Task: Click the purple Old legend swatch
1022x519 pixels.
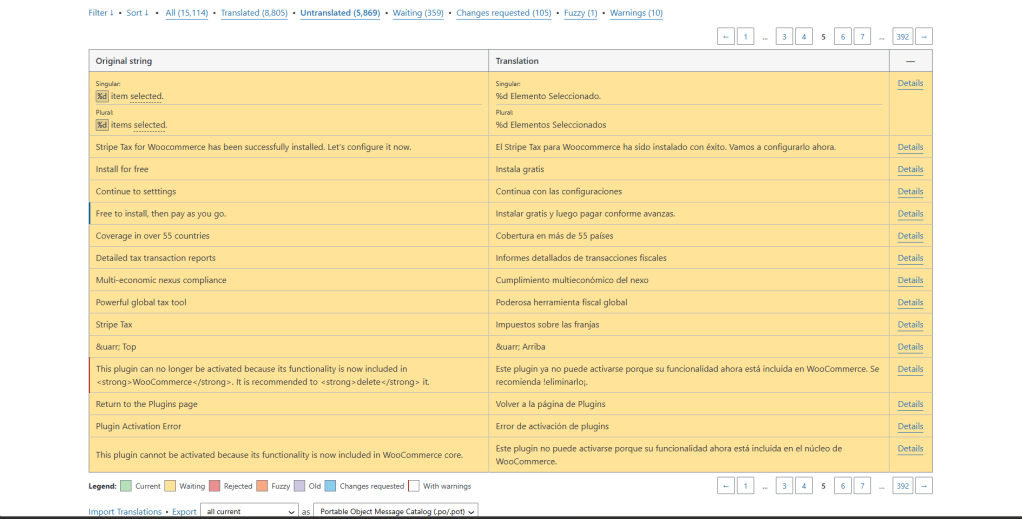Action: tap(299, 486)
